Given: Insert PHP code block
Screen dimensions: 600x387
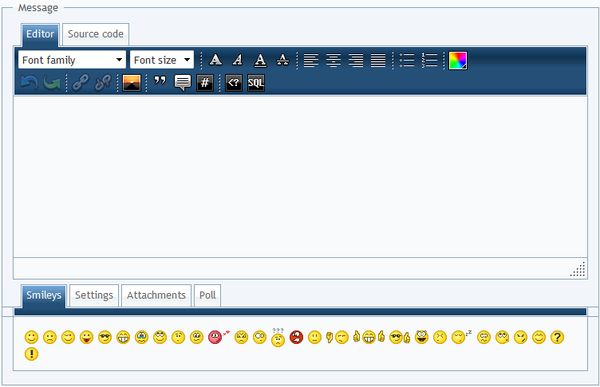Looking at the screenshot, I should coord(233,83).
